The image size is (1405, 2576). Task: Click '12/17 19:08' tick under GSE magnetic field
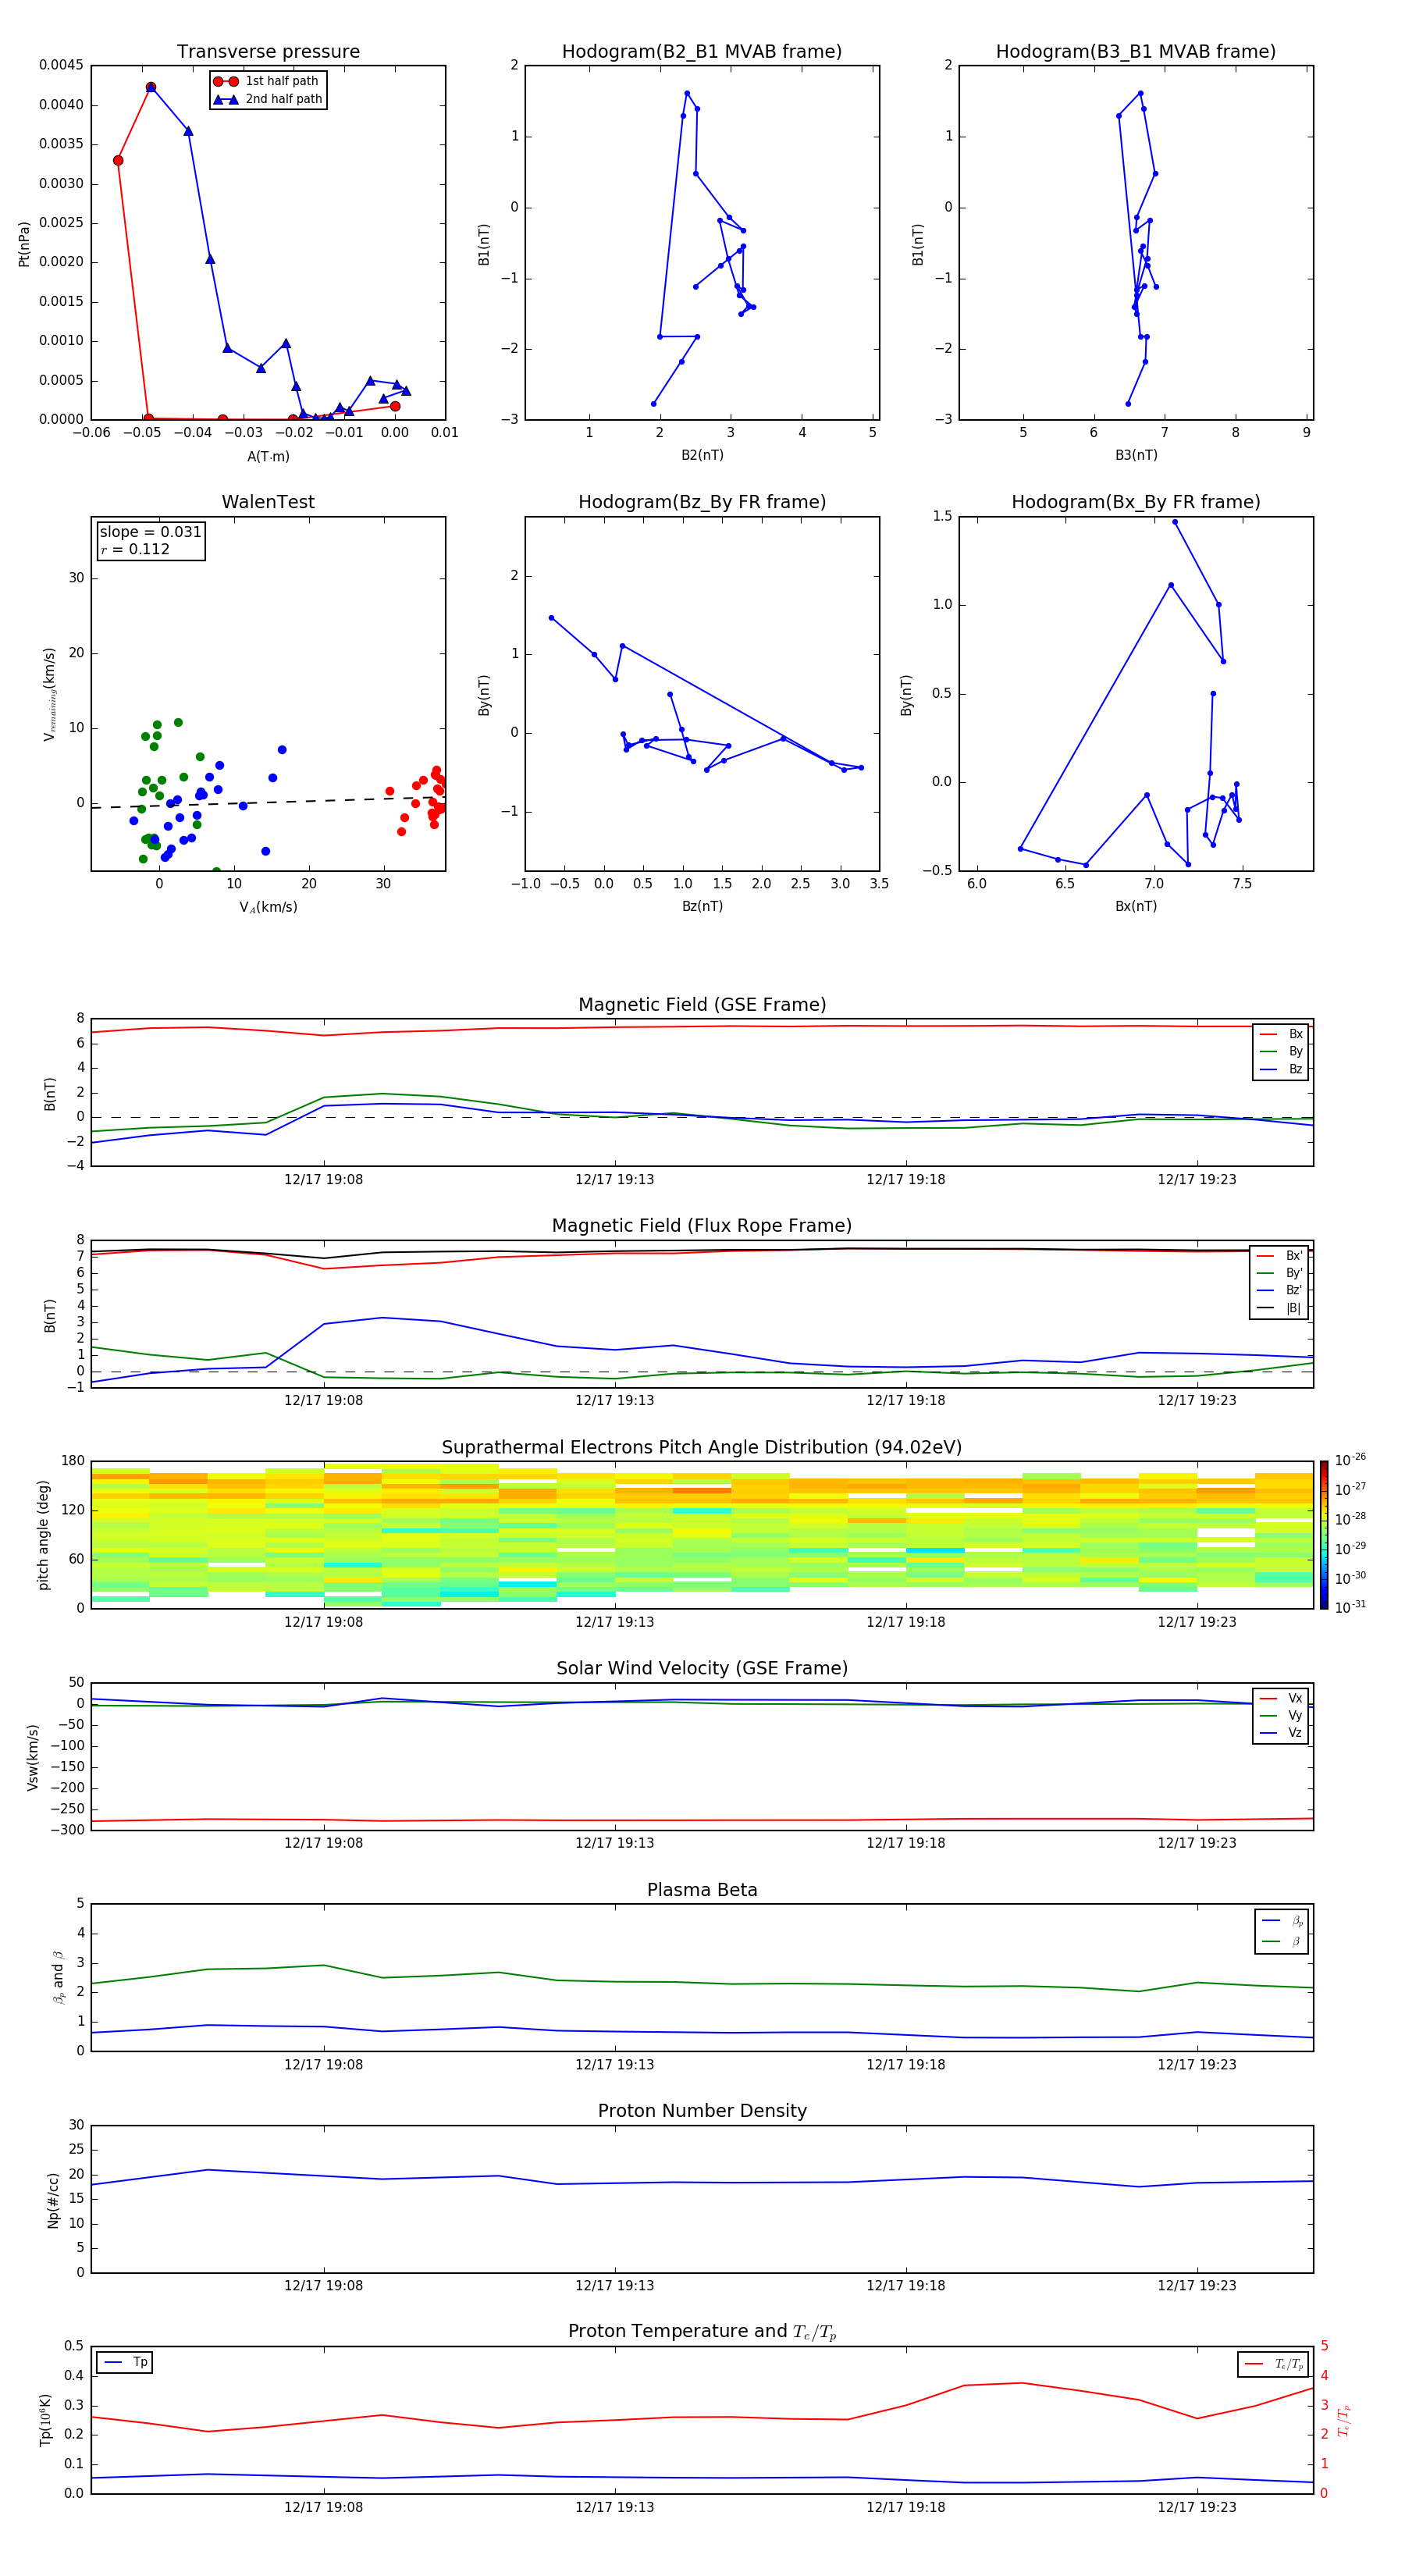pyautogui.click(x=323, y=1180)
